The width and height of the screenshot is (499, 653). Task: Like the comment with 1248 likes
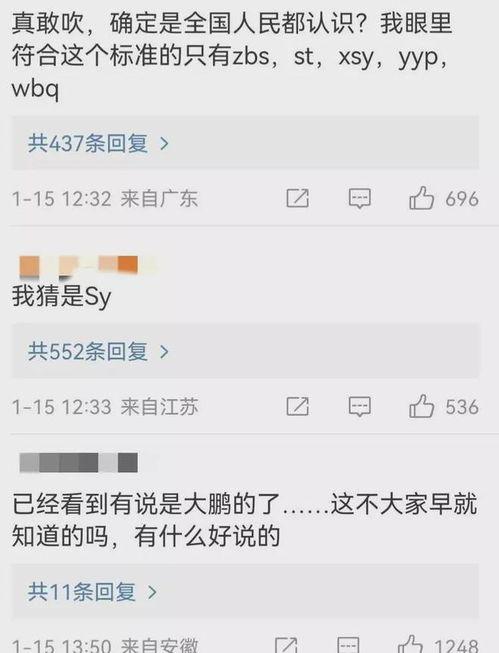coord(411,645)
